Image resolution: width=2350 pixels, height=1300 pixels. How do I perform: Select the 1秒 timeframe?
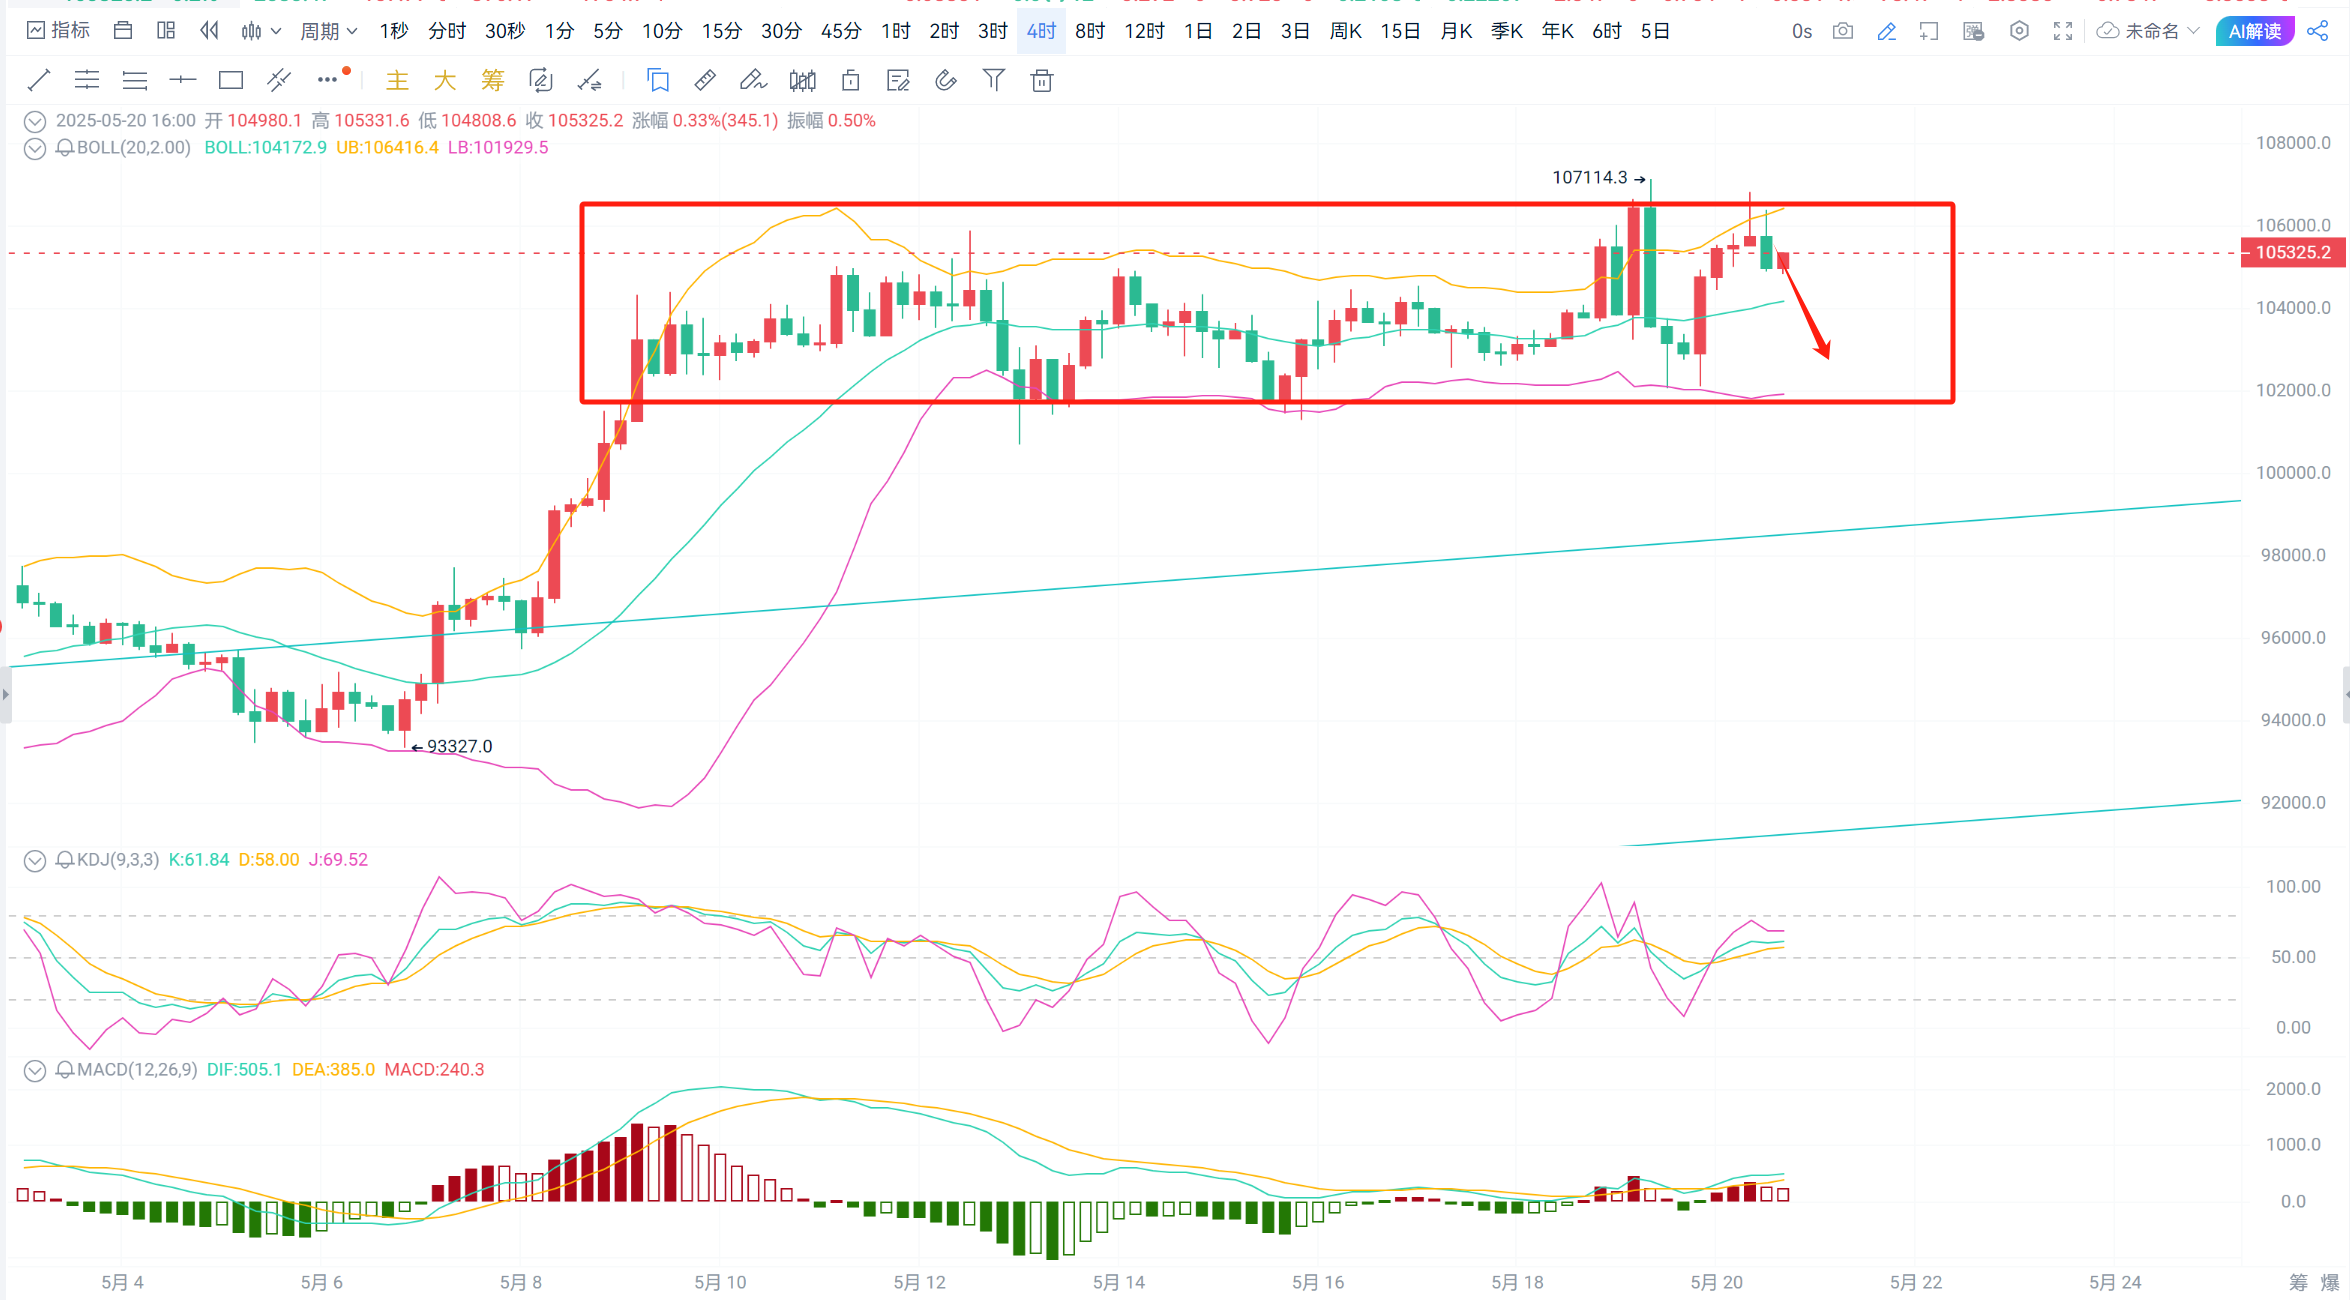394,31
